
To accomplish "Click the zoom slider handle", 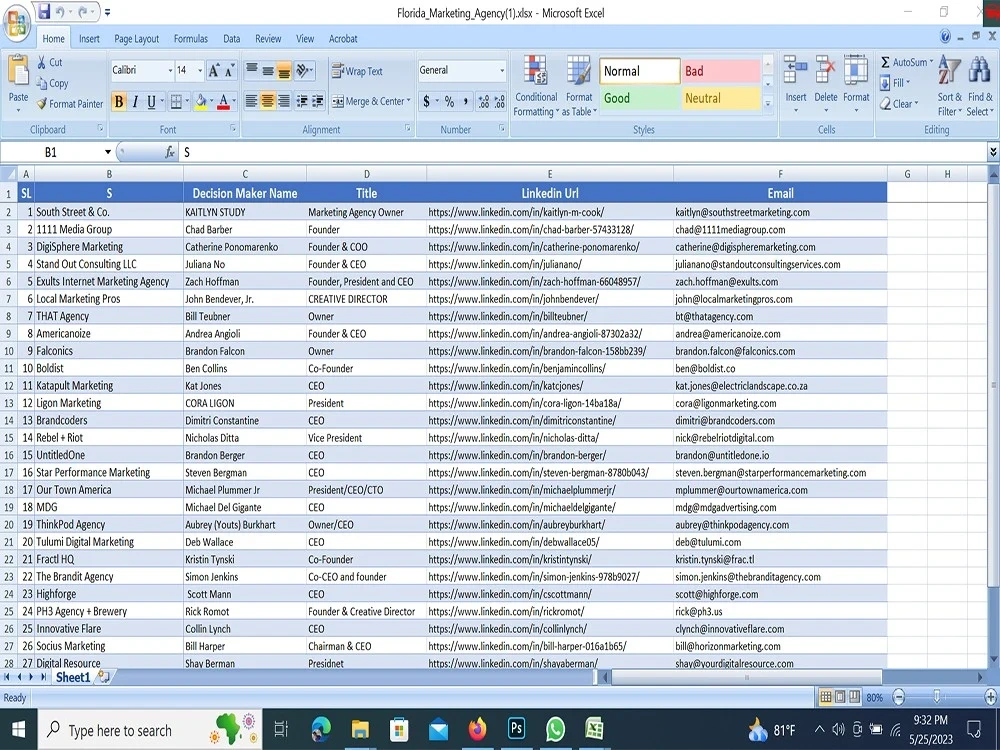I will [x=936, y=697].
